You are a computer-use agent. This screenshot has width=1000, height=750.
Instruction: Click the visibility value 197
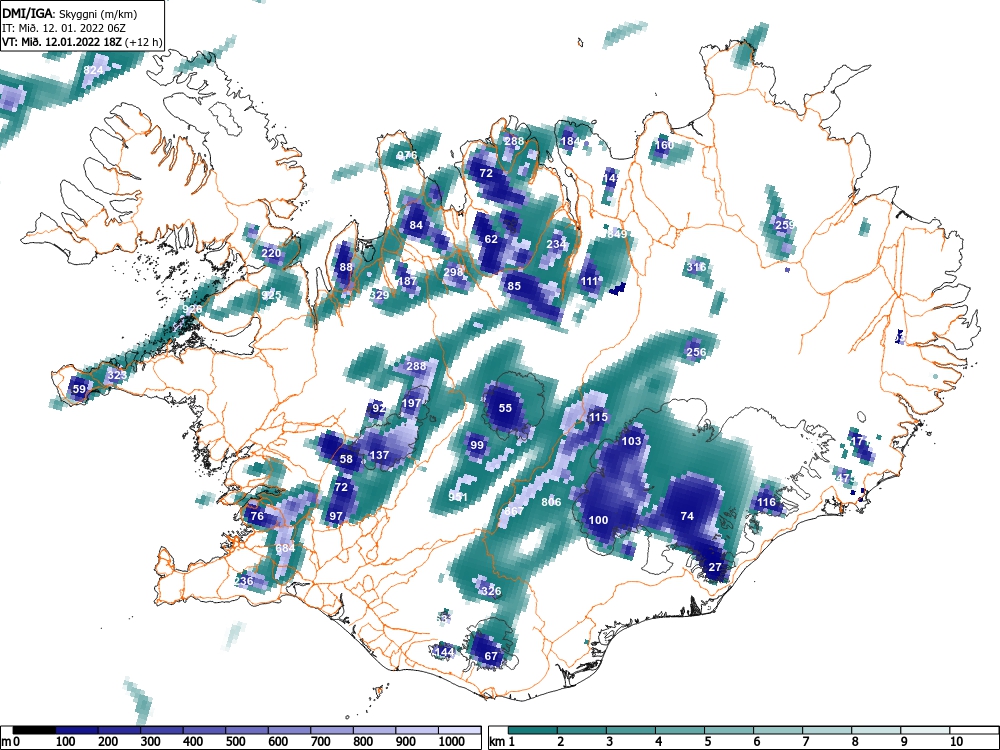412,403
